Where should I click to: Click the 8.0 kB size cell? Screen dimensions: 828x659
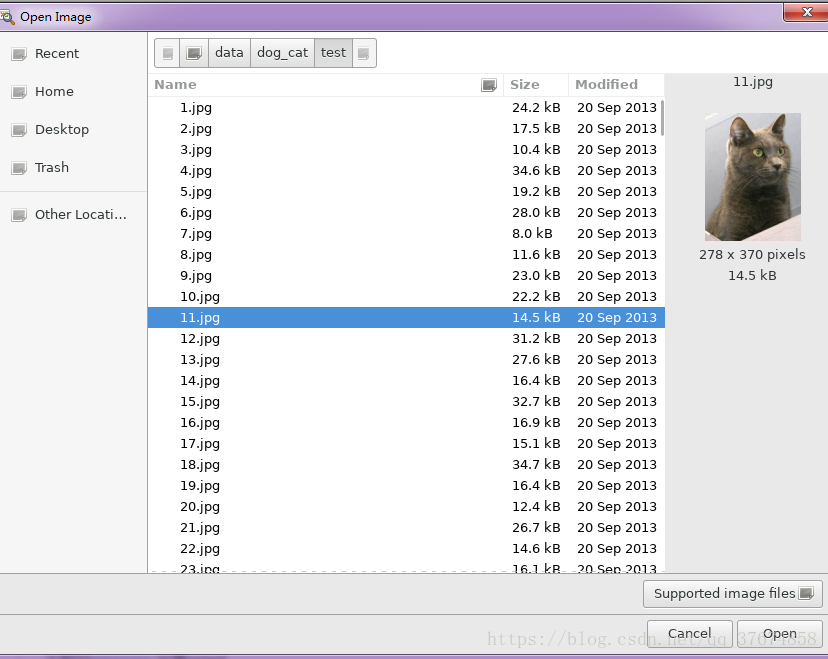[532, 234]
